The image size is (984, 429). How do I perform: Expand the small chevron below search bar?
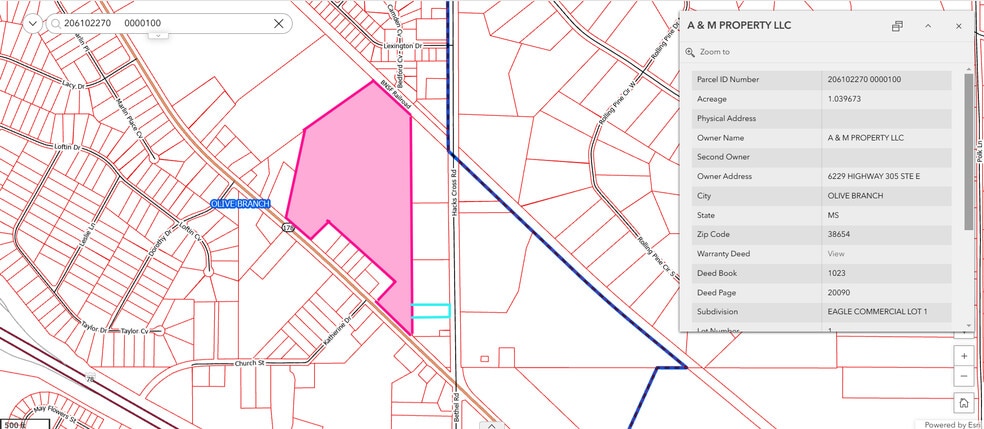157,35
